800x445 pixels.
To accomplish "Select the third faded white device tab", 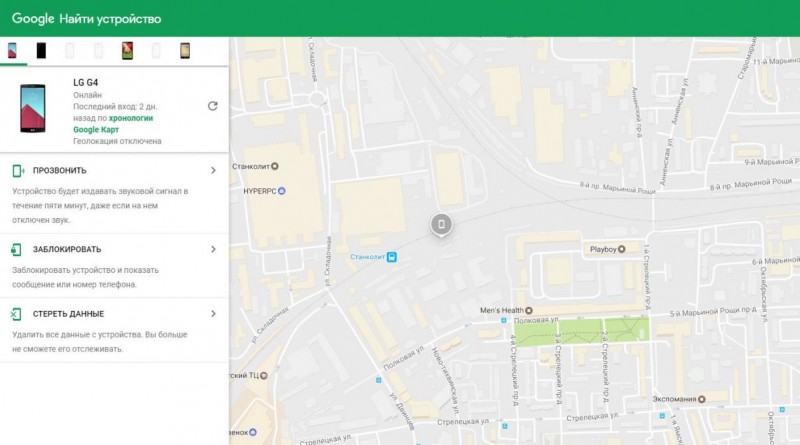I will (x=156, y=51).
